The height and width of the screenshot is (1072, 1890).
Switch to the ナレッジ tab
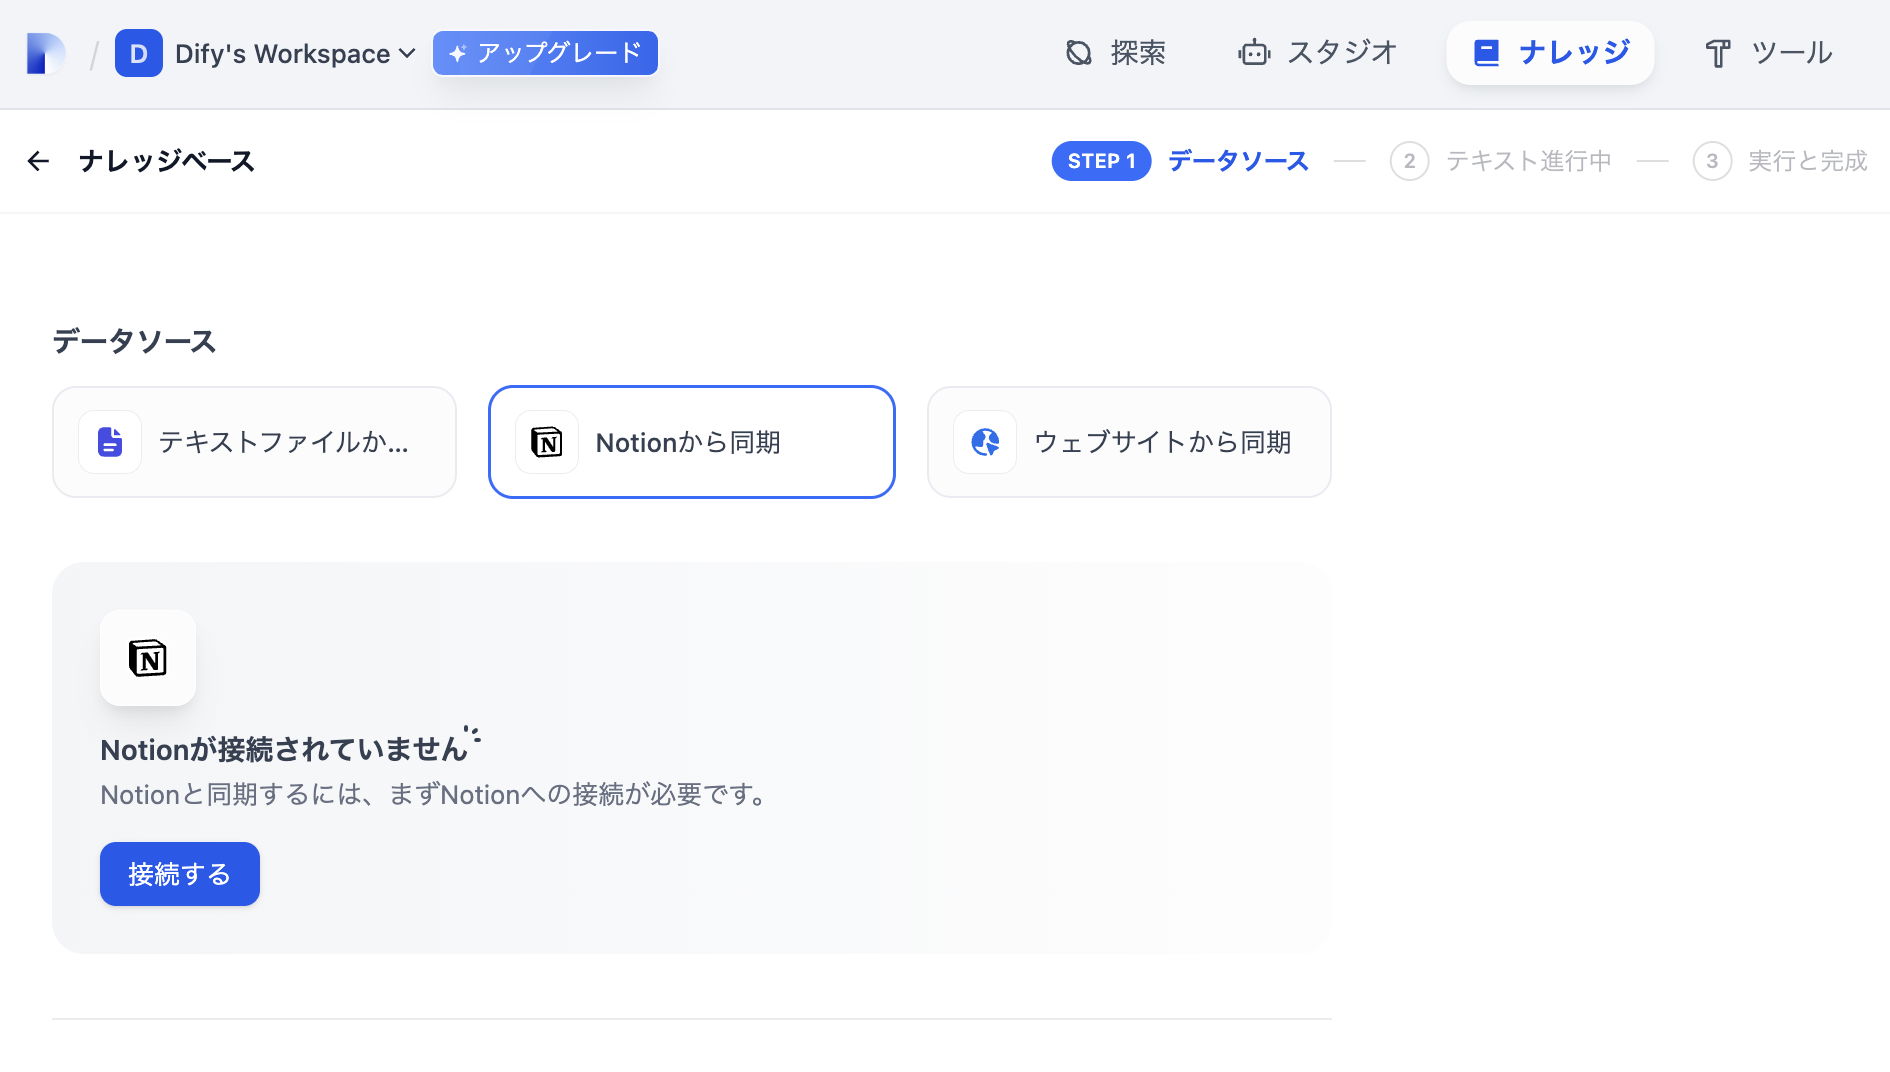pyautogui.click(x=1550, y=53)
